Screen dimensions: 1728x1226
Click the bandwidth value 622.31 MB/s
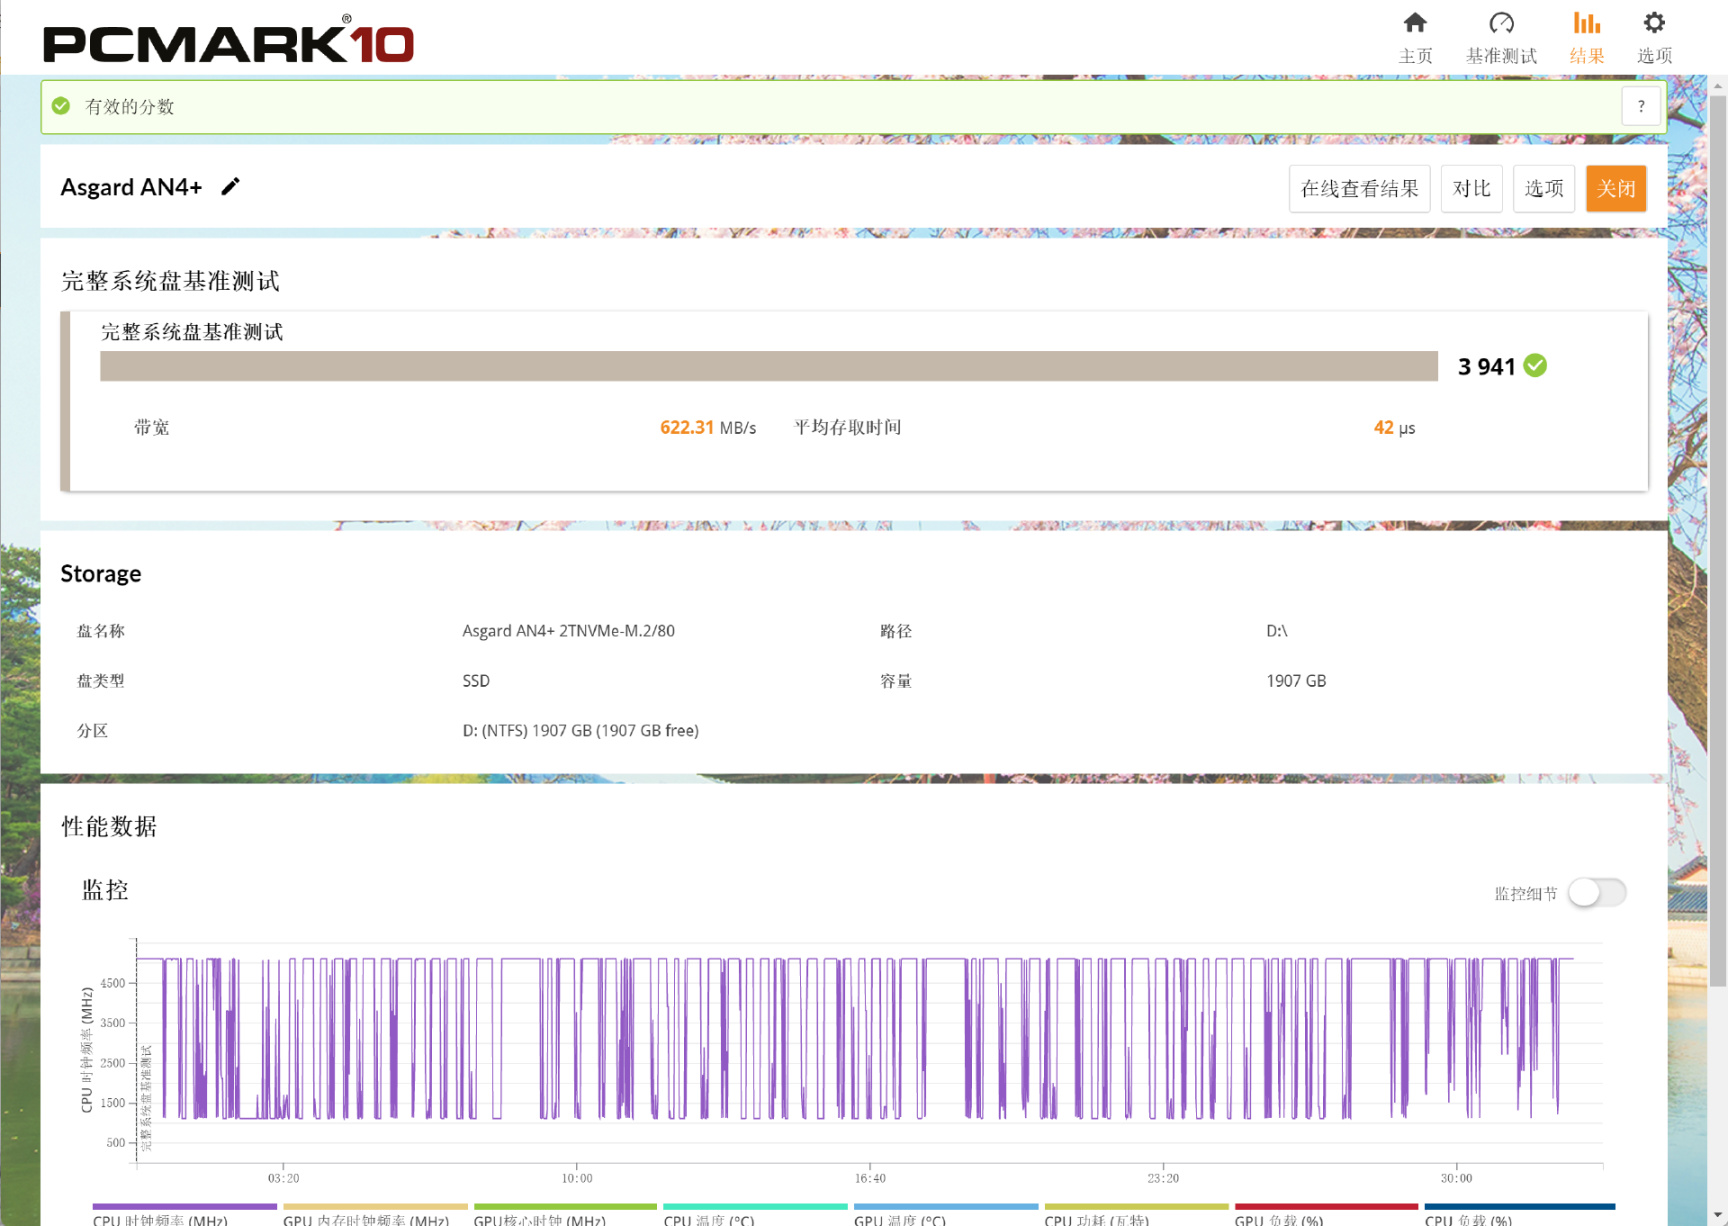(x=708, y=427)
